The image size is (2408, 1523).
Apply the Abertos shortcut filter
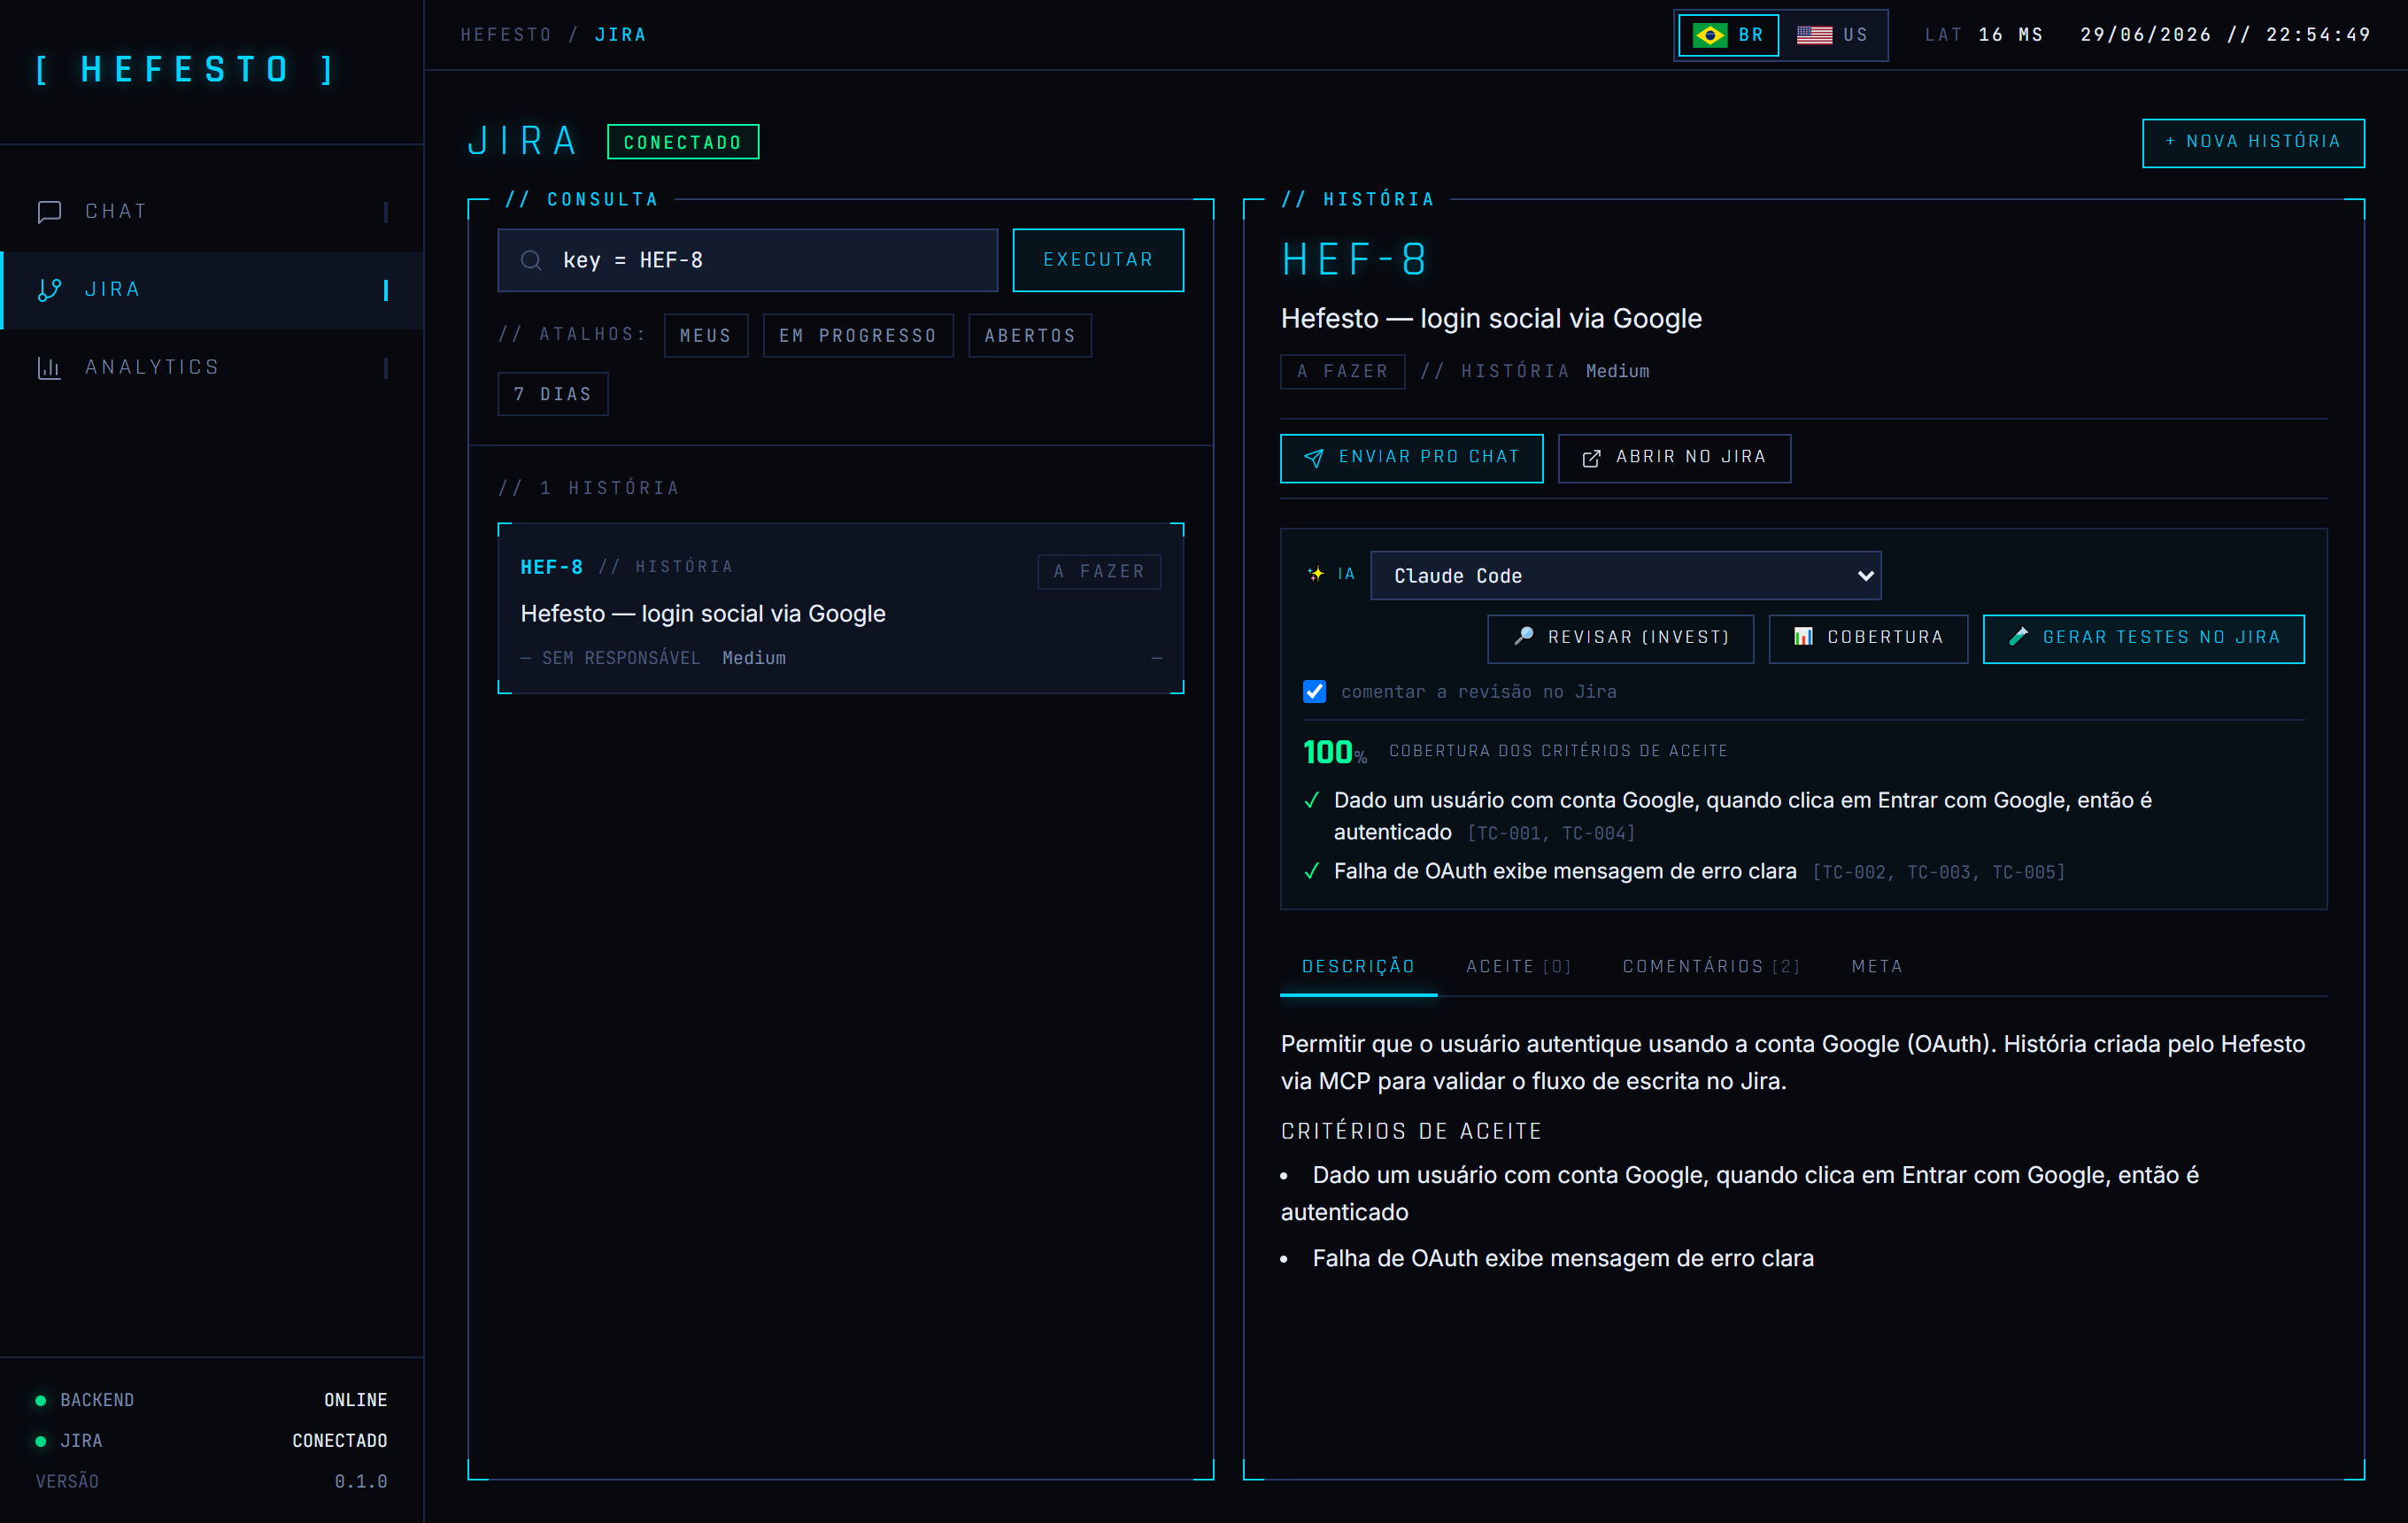click(1030, 336)
